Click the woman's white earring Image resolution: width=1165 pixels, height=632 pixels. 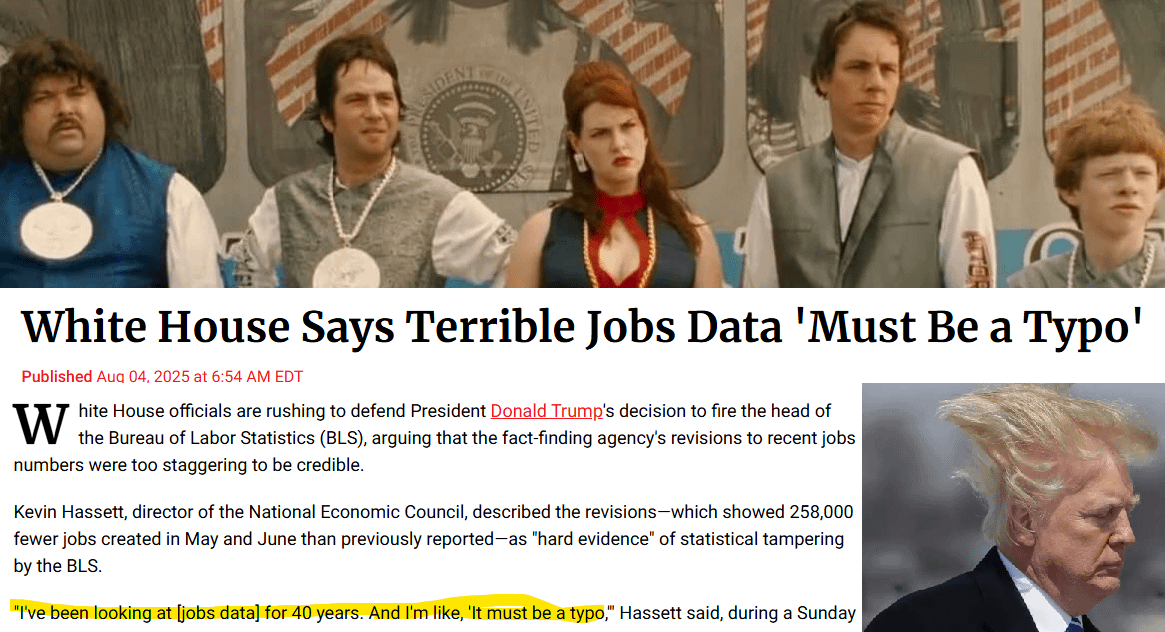581,163
